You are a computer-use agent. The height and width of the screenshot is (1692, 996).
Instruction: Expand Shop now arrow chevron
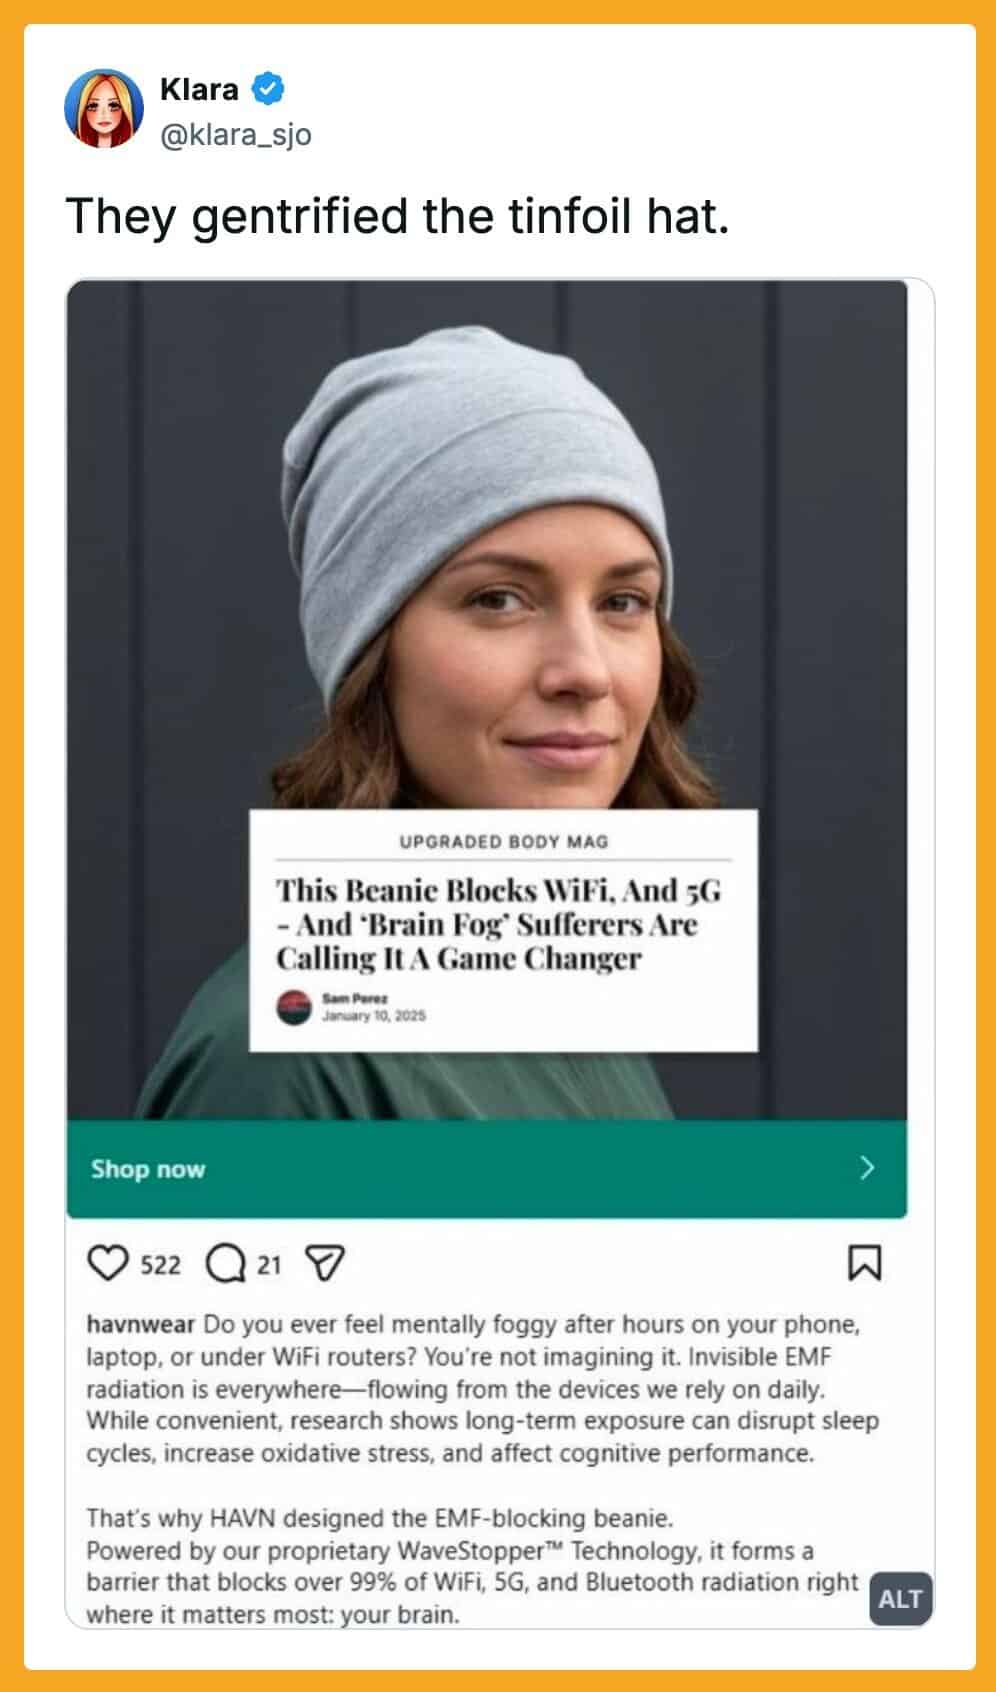click(867, 1168)
